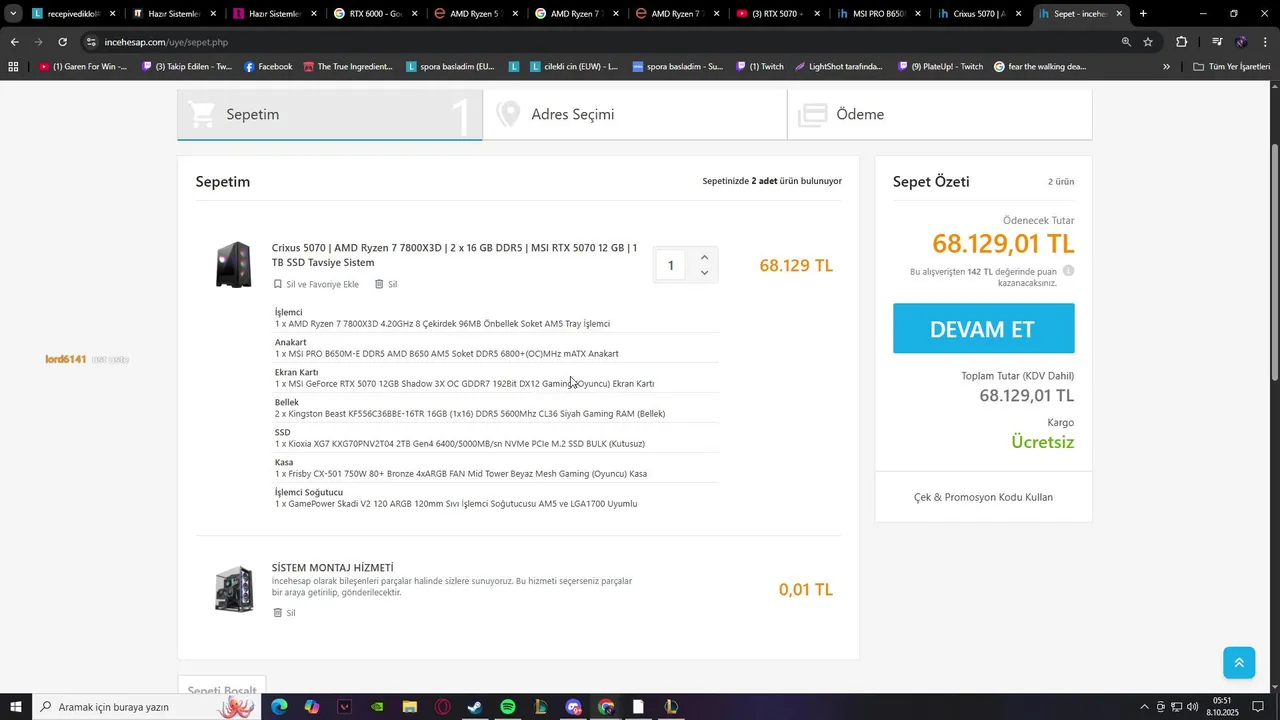
Task: Open the zoom magnifier in address bar
Action: coord(1126,42)
